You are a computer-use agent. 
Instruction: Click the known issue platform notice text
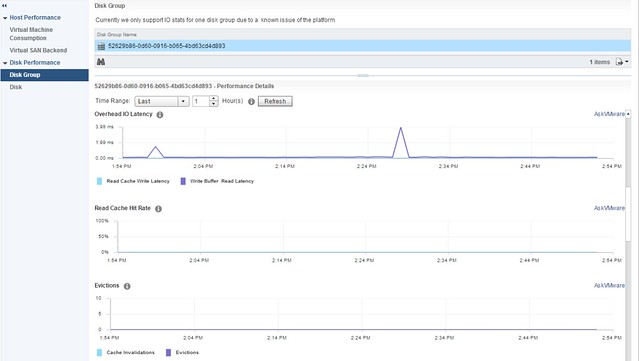(x=215, y=20)
